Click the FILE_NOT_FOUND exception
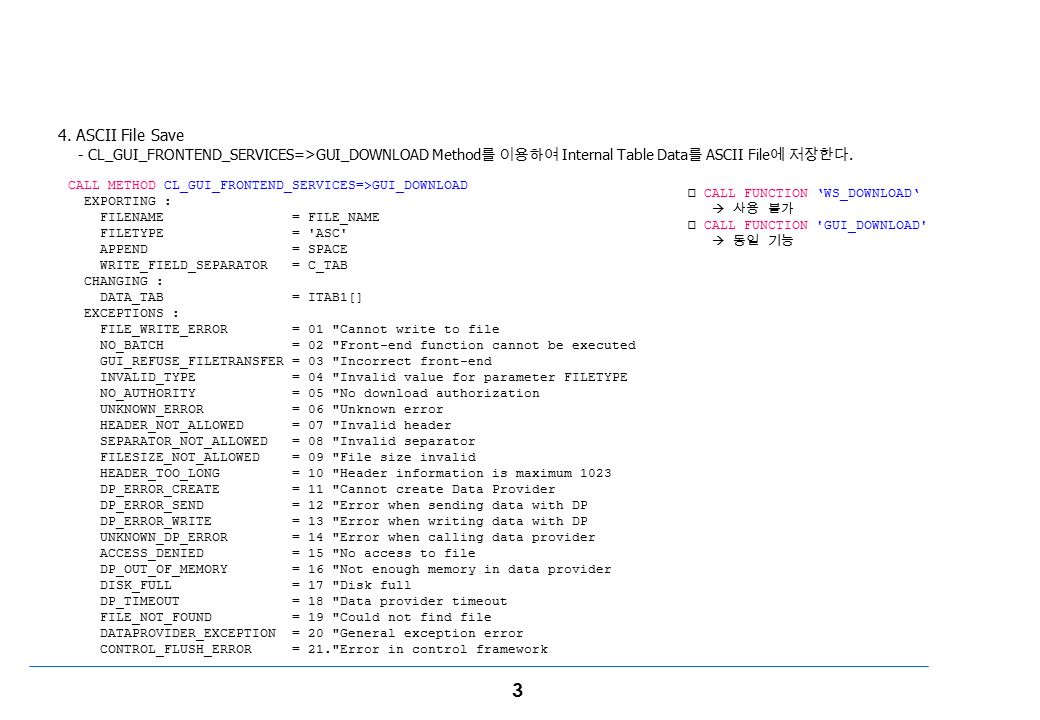 [x=156, y=617]
